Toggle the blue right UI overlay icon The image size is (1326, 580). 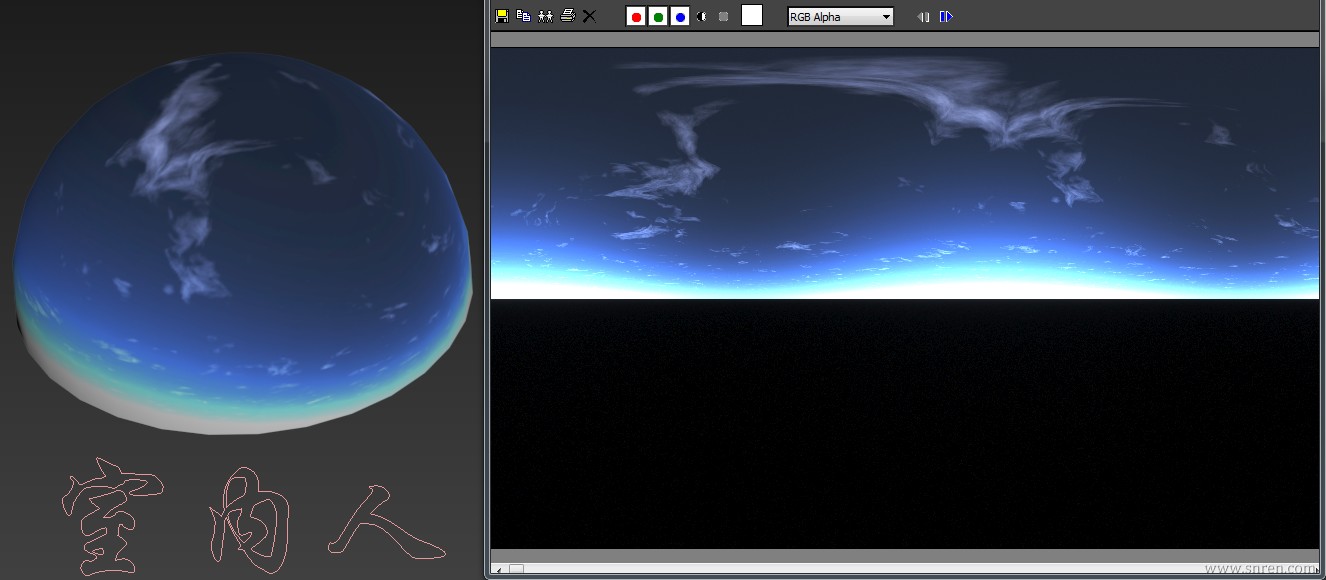[946, 17]
